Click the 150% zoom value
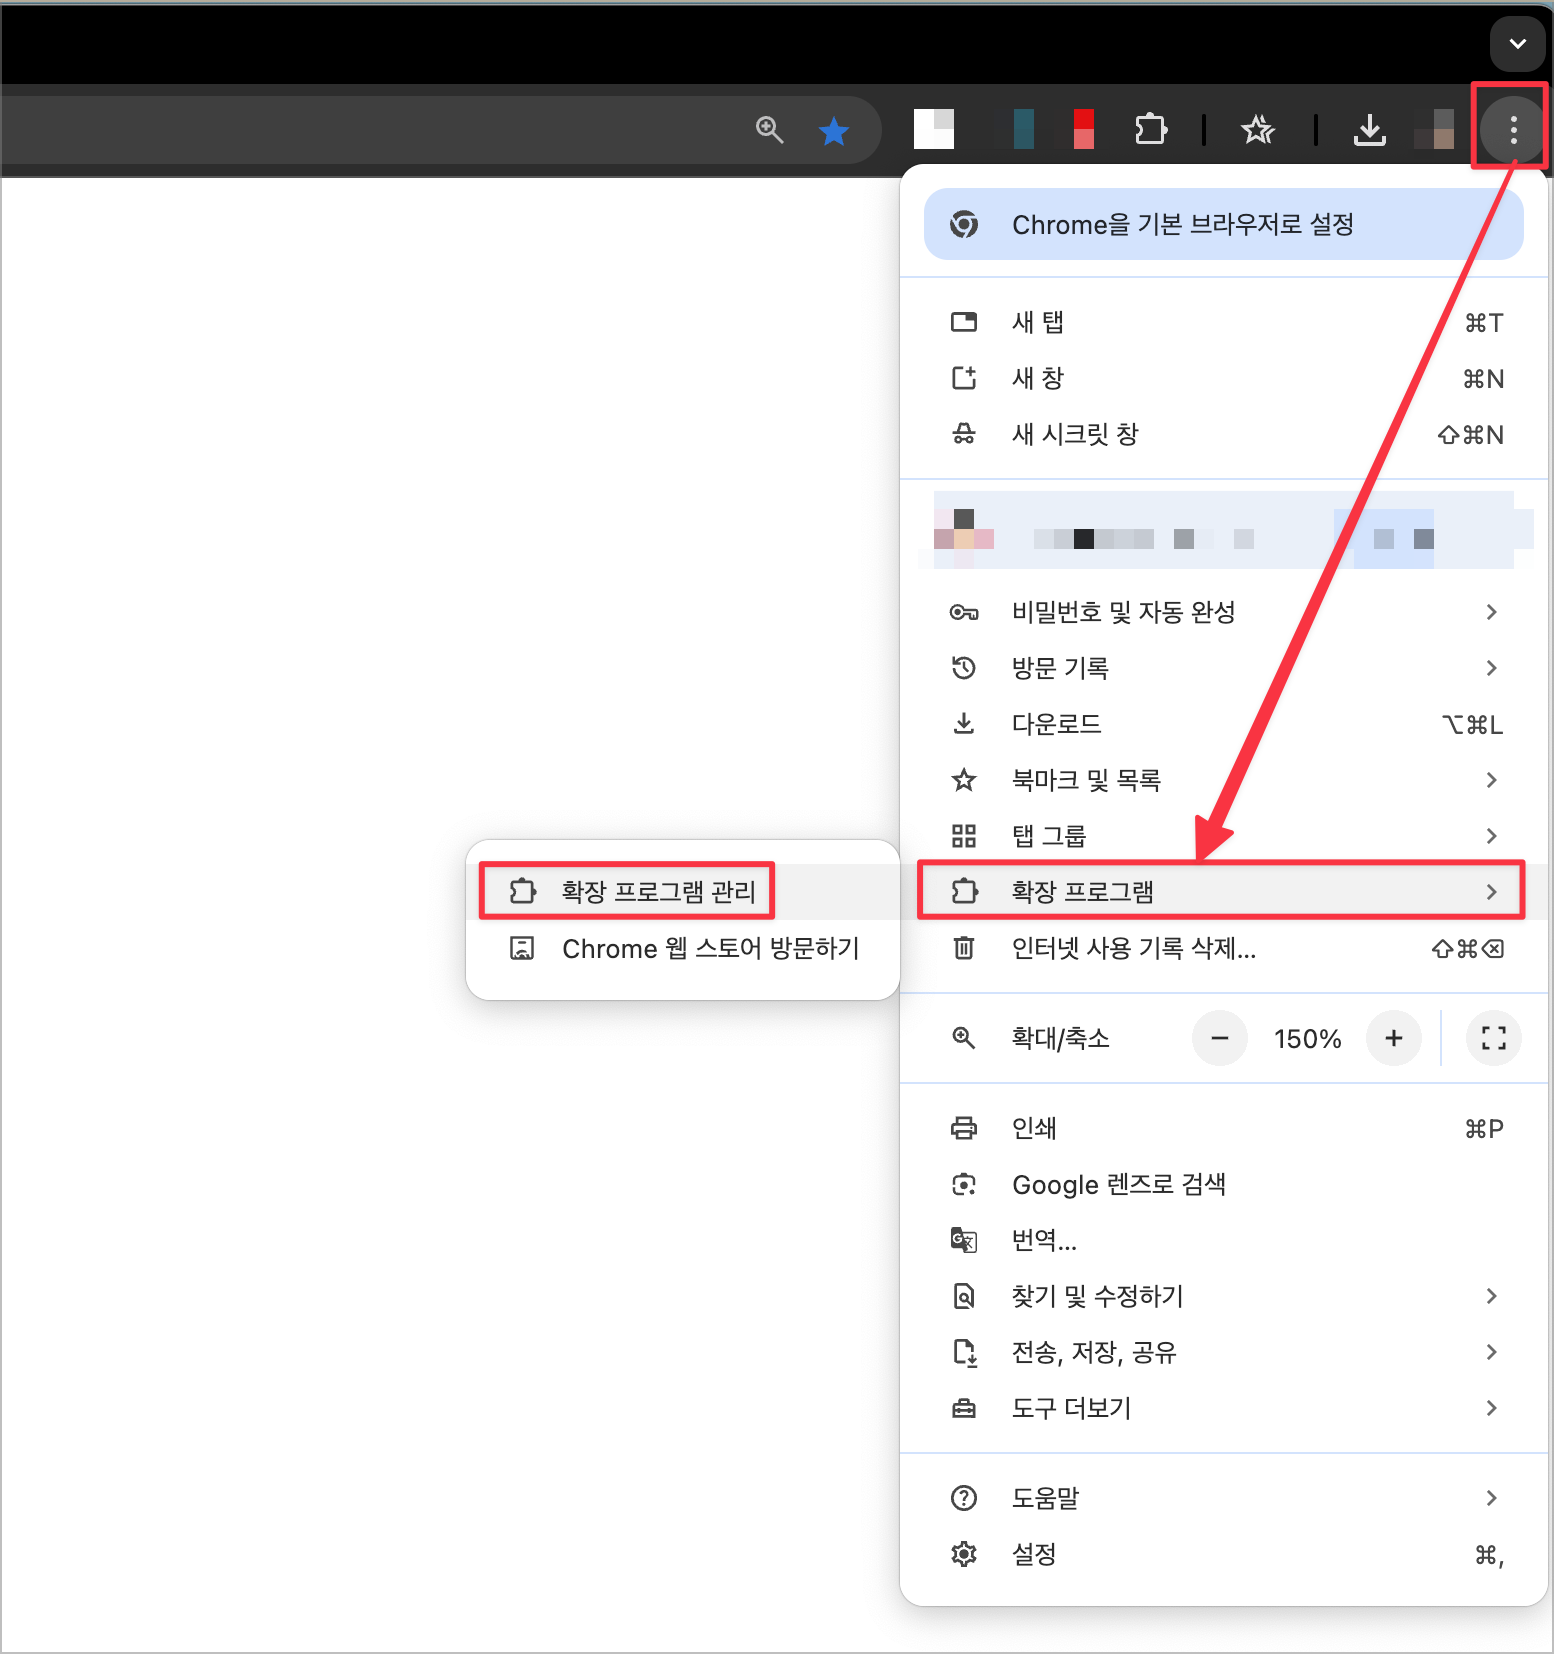Screen dimensions: 1554x1654 (x=1307, y=1039)
